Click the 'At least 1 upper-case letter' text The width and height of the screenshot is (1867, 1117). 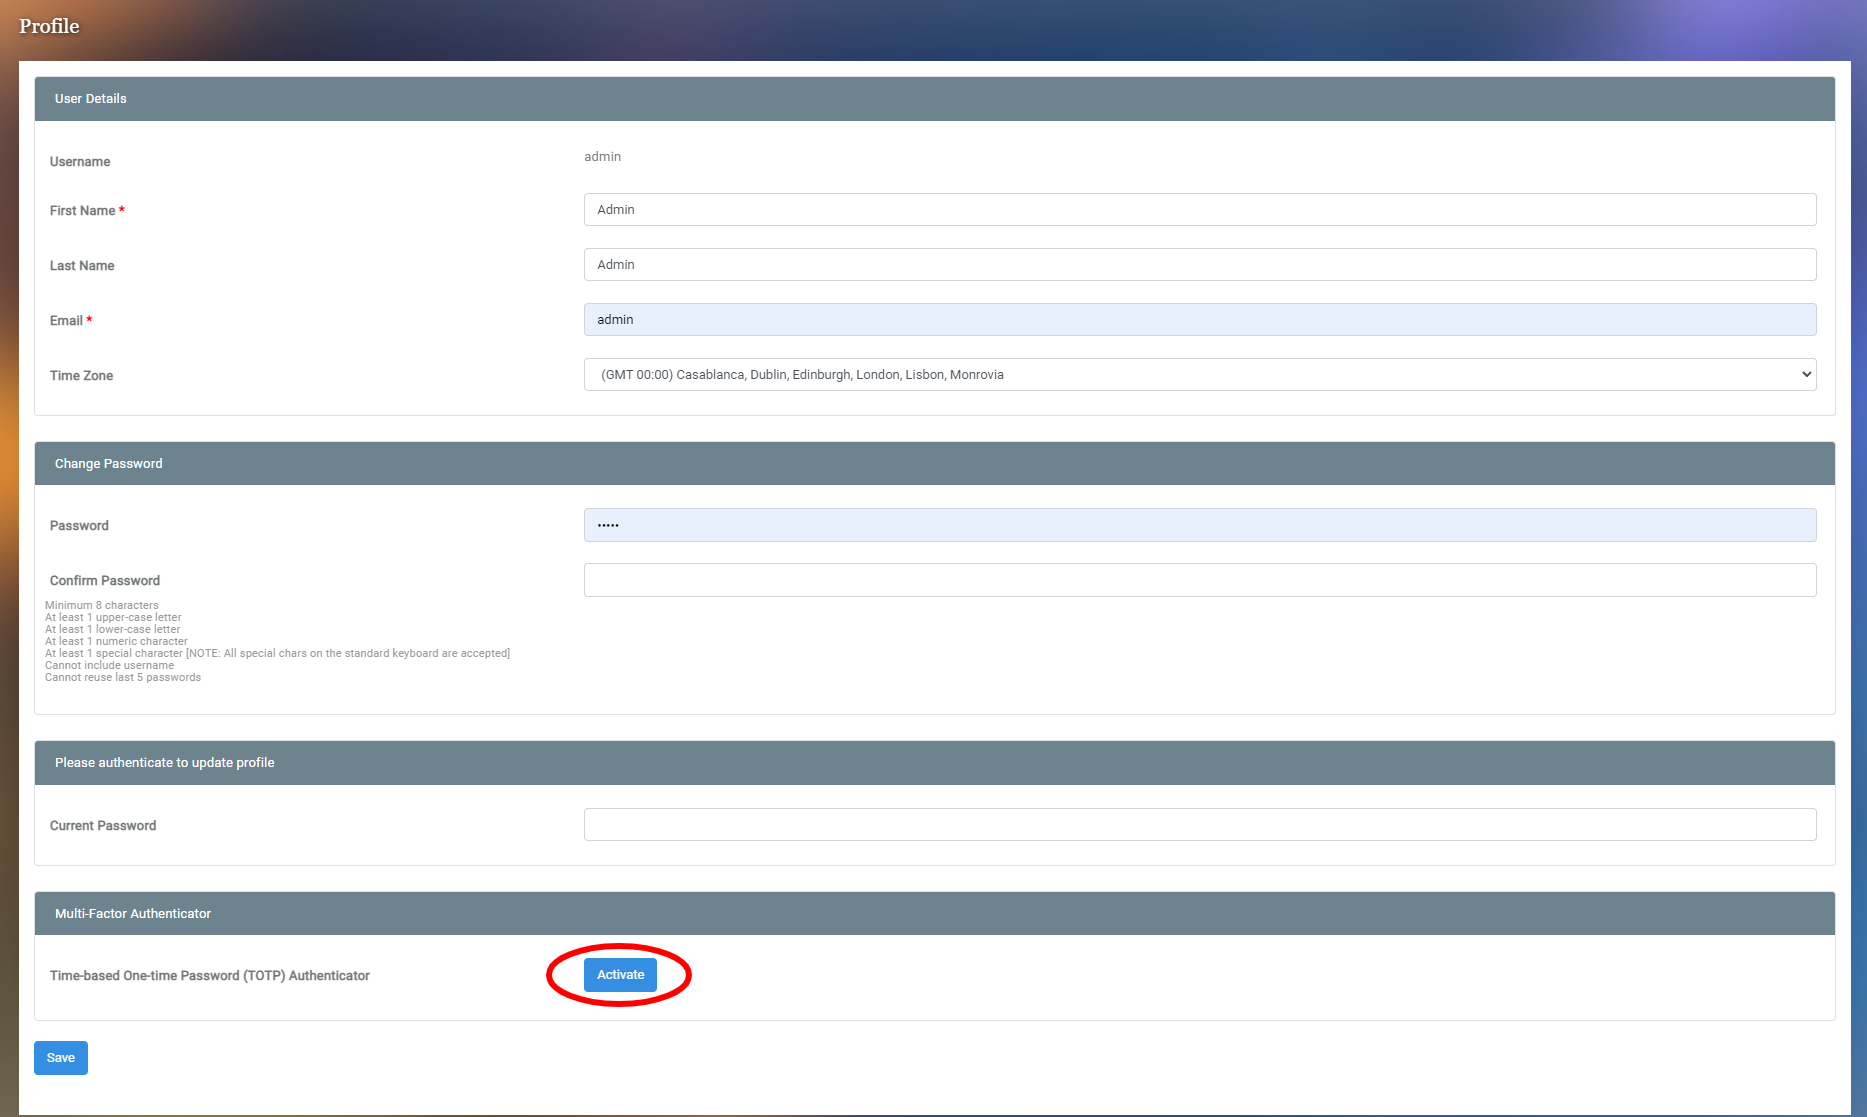pos(113,617)
